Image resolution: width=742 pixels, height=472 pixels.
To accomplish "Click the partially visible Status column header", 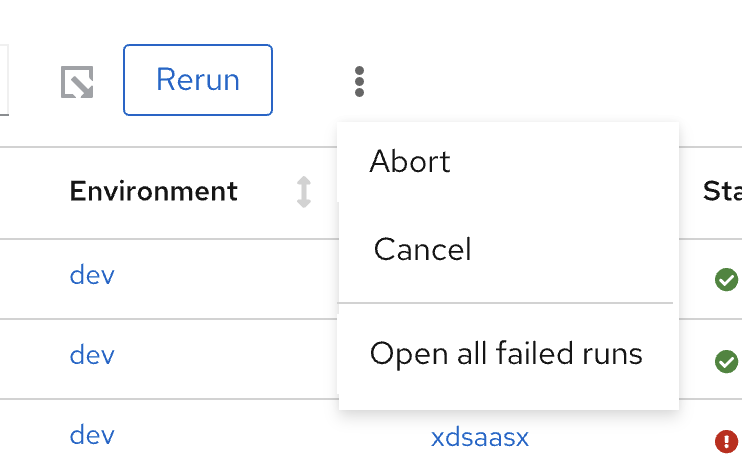I will 722,191.
